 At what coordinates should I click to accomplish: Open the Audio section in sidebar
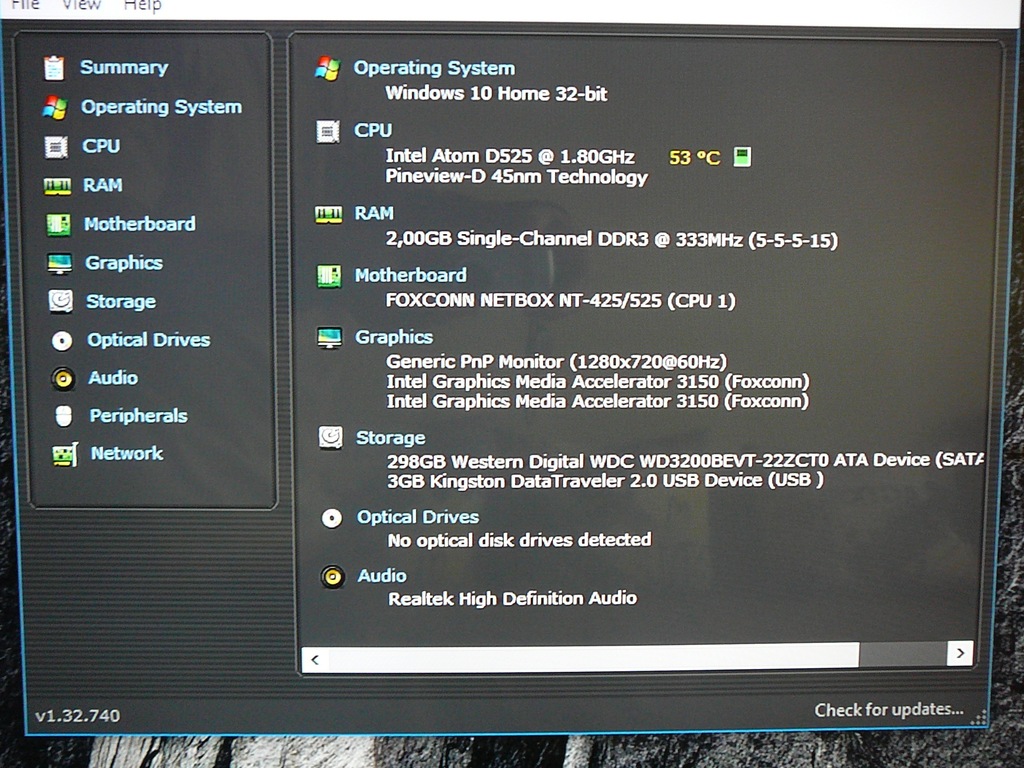coord(113,378)
